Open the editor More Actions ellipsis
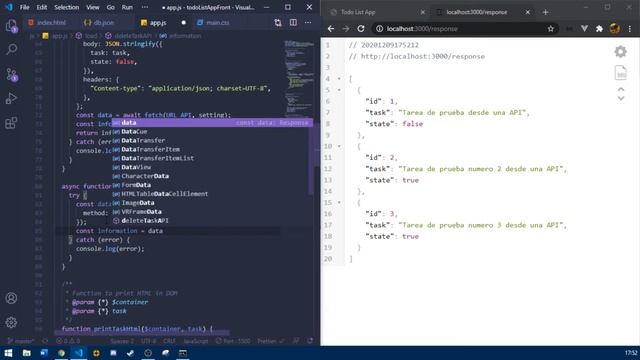Screen dimensions: 640x360 [308, 23]
